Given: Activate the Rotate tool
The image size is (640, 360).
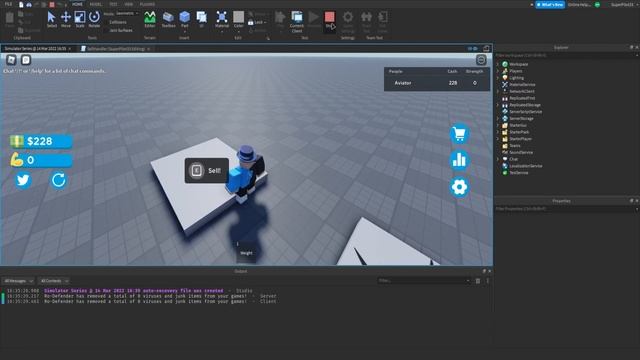Looking at the screenshot, I should (x=94, y=20).
